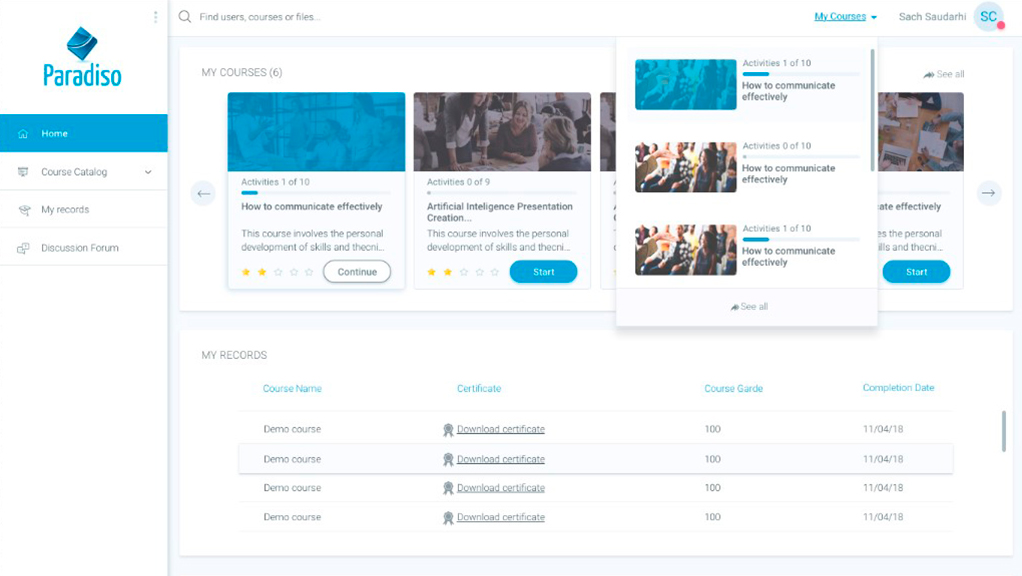Click the Discussion Forum chat icon
Viewport: 1022px width, 576px height.
click(x=23, y=248)
